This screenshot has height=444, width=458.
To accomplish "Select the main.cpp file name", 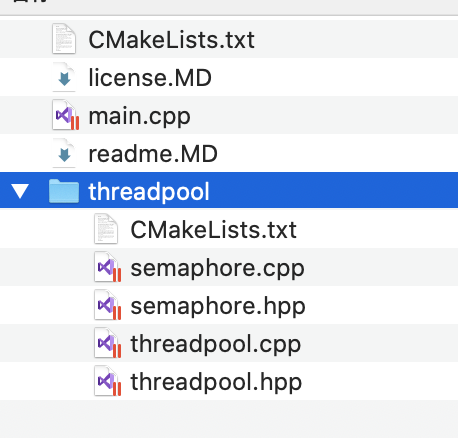I will click(139, 116).
